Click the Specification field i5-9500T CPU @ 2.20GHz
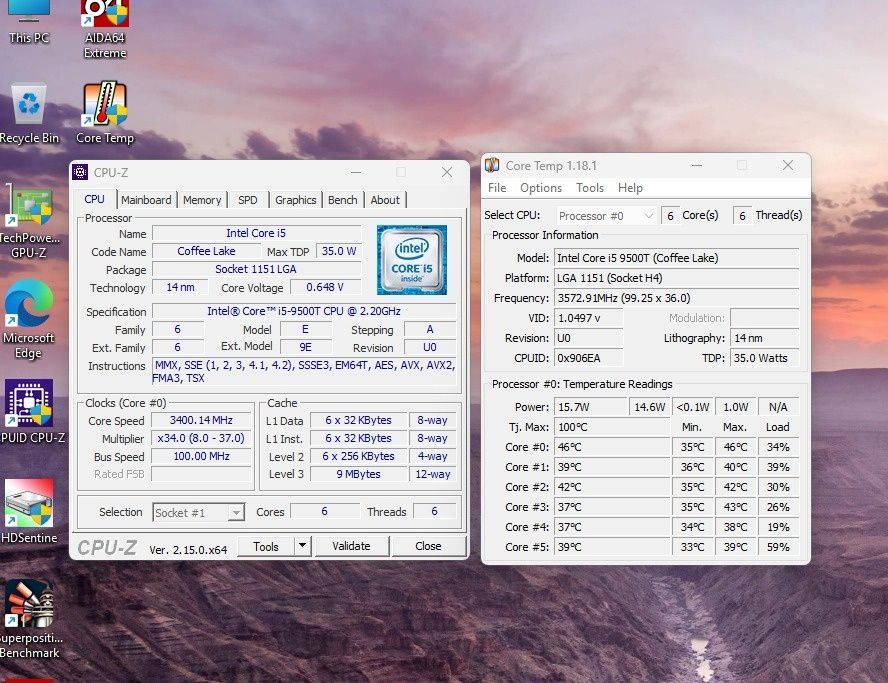The image size is (888, 683). click(x=304, y=311)
